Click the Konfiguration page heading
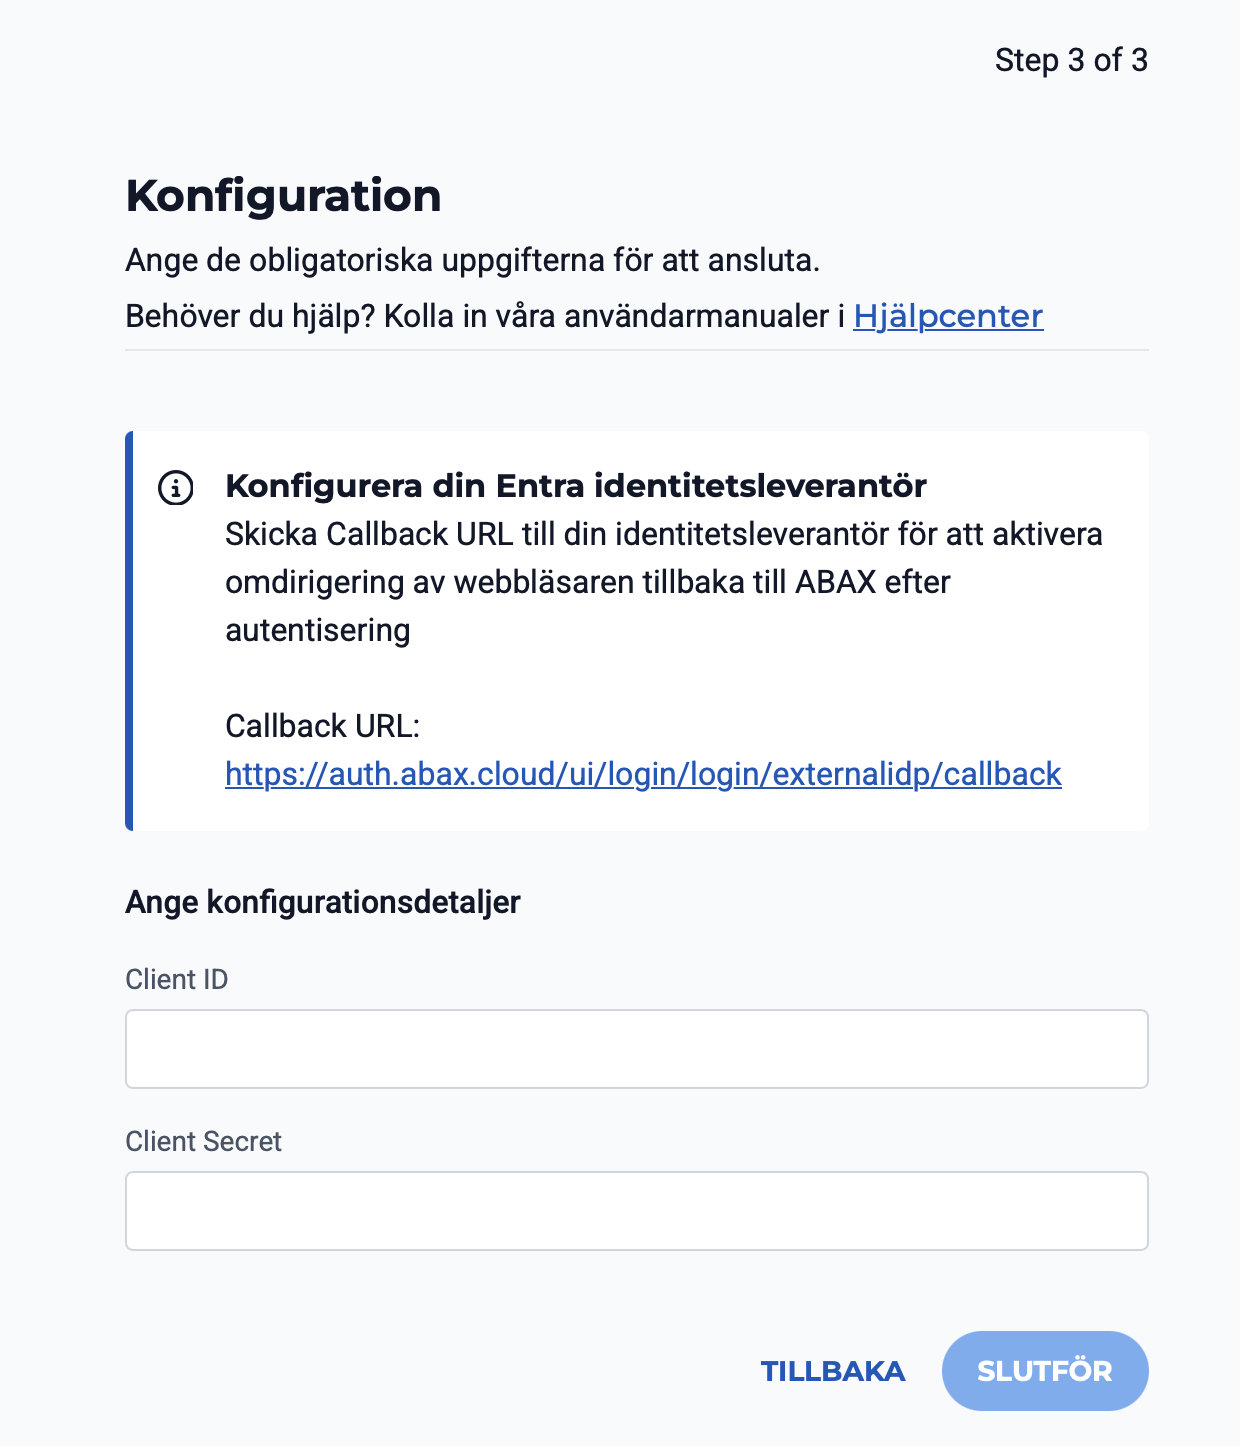Viewport: 1240px width, 1446px height. [x=283, y=195]
